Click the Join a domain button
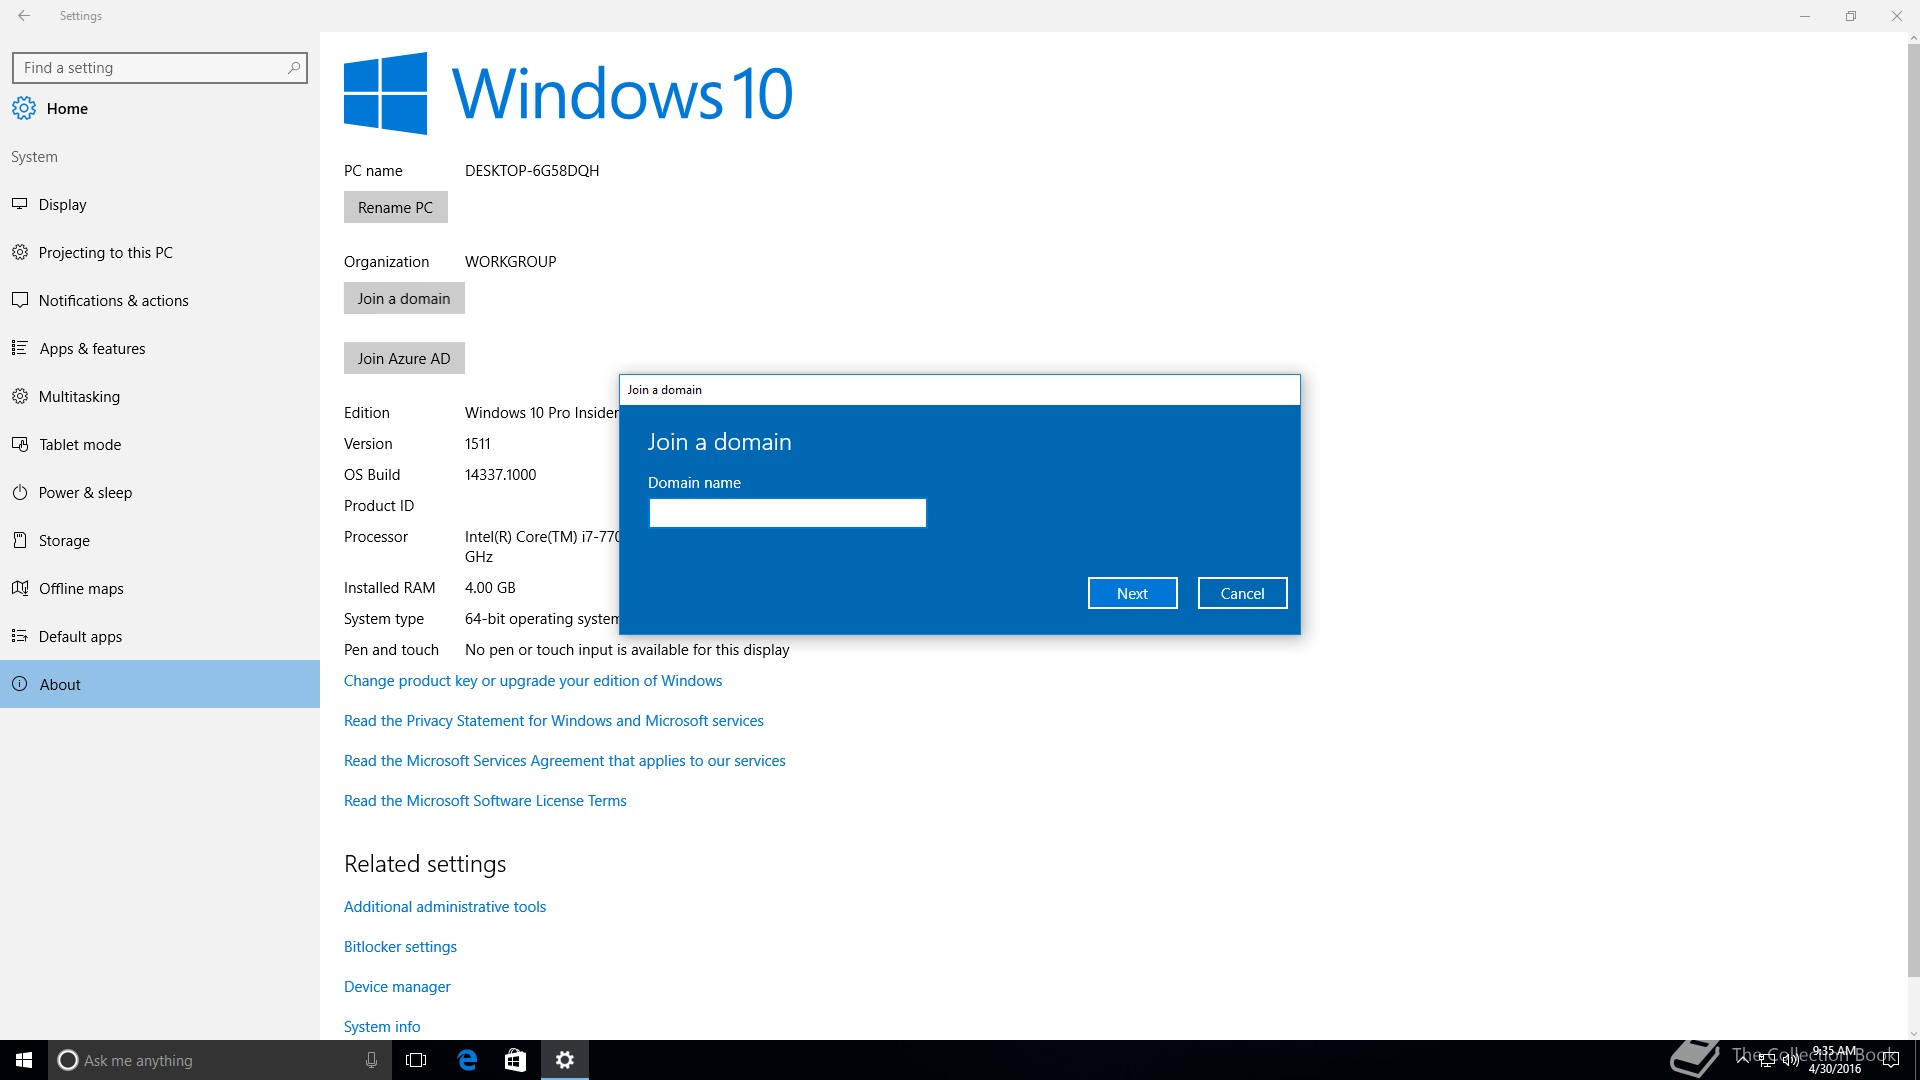This screenshot has height=1080, width=1920. (404, 298)
